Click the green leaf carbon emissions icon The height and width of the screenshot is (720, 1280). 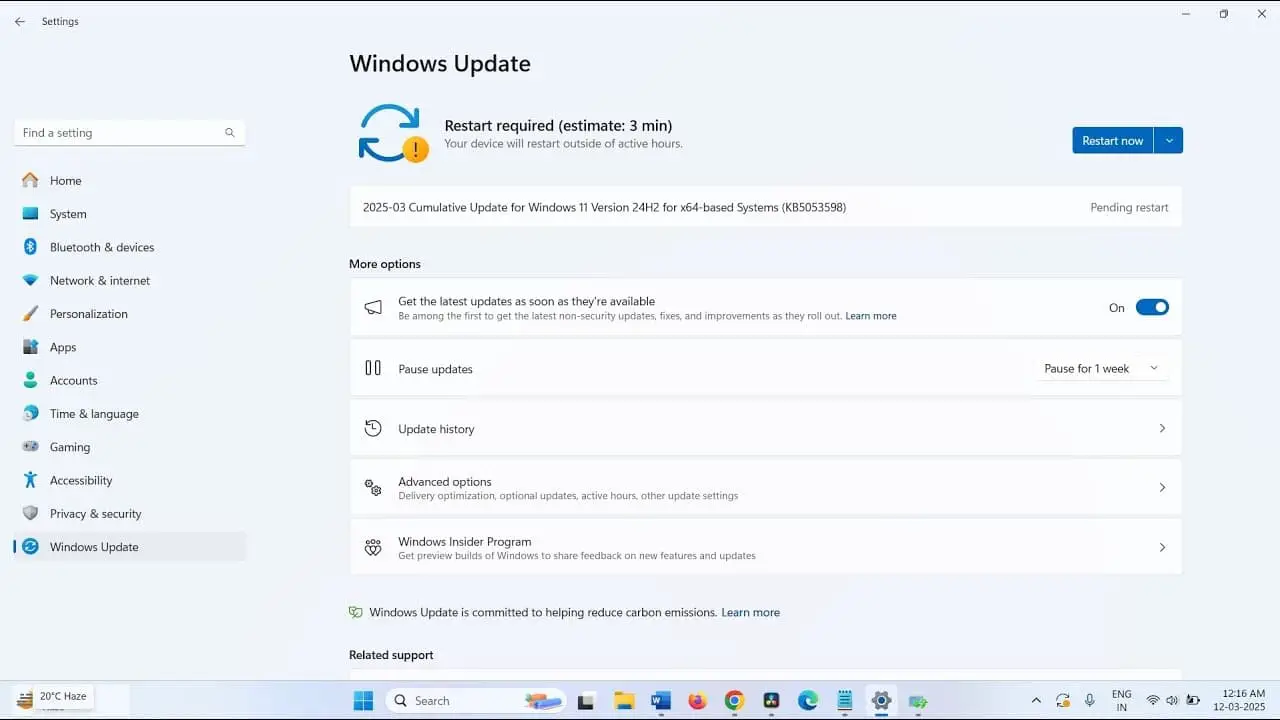(x=355, y=612)
